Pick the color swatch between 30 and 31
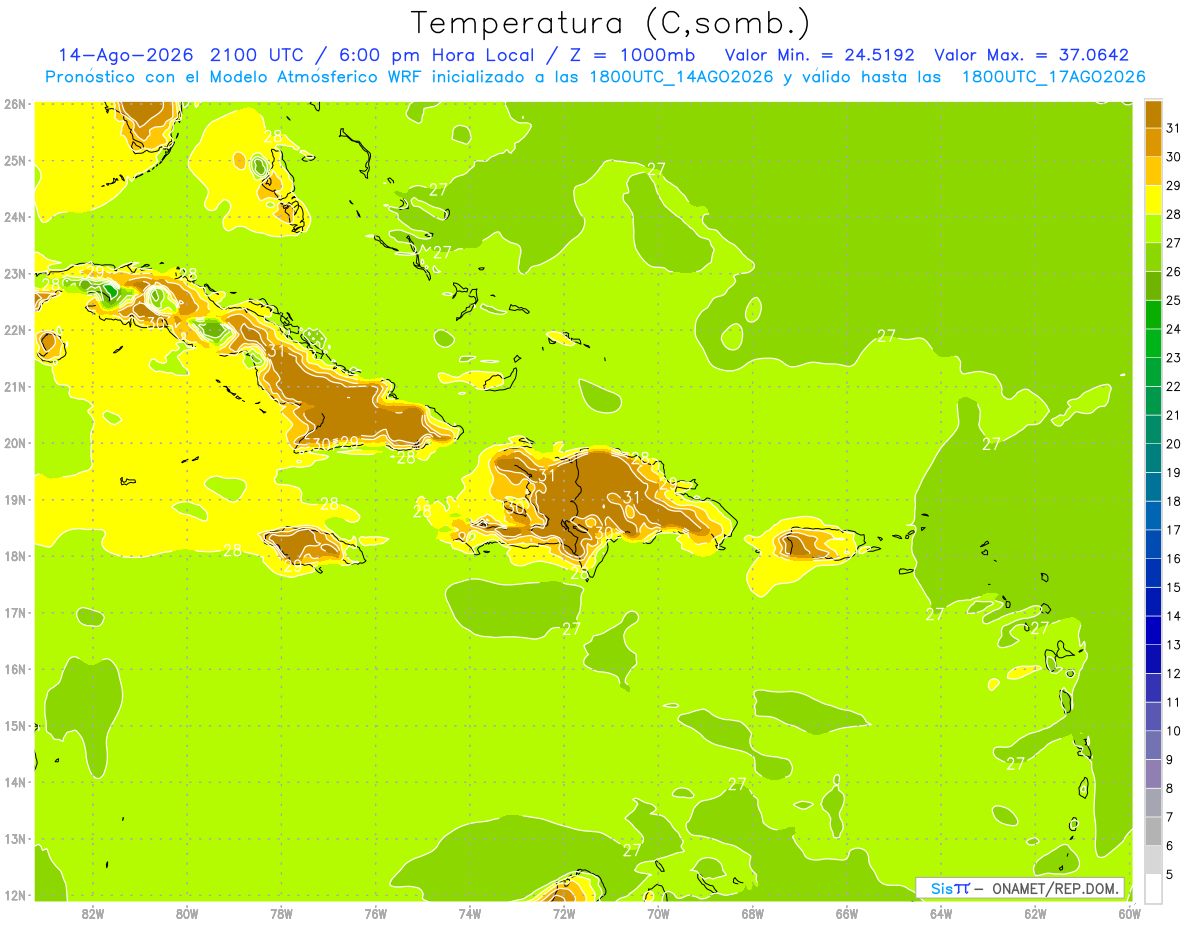Image resolution: width=1200 pixels, height=927 pixels. (1153, 142)
